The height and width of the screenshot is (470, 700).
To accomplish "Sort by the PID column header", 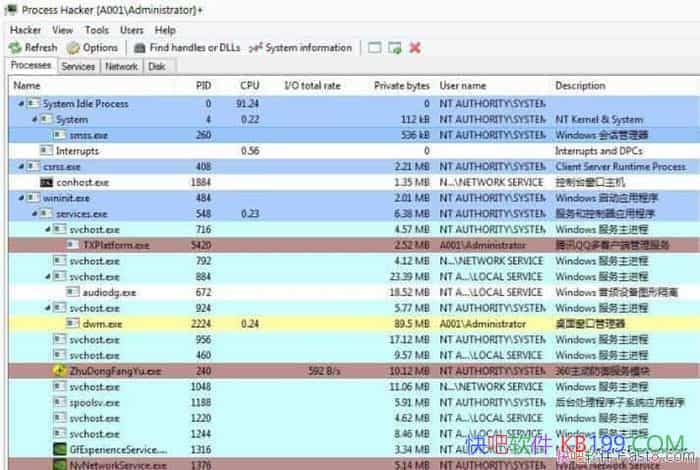I will coord(204,85).
